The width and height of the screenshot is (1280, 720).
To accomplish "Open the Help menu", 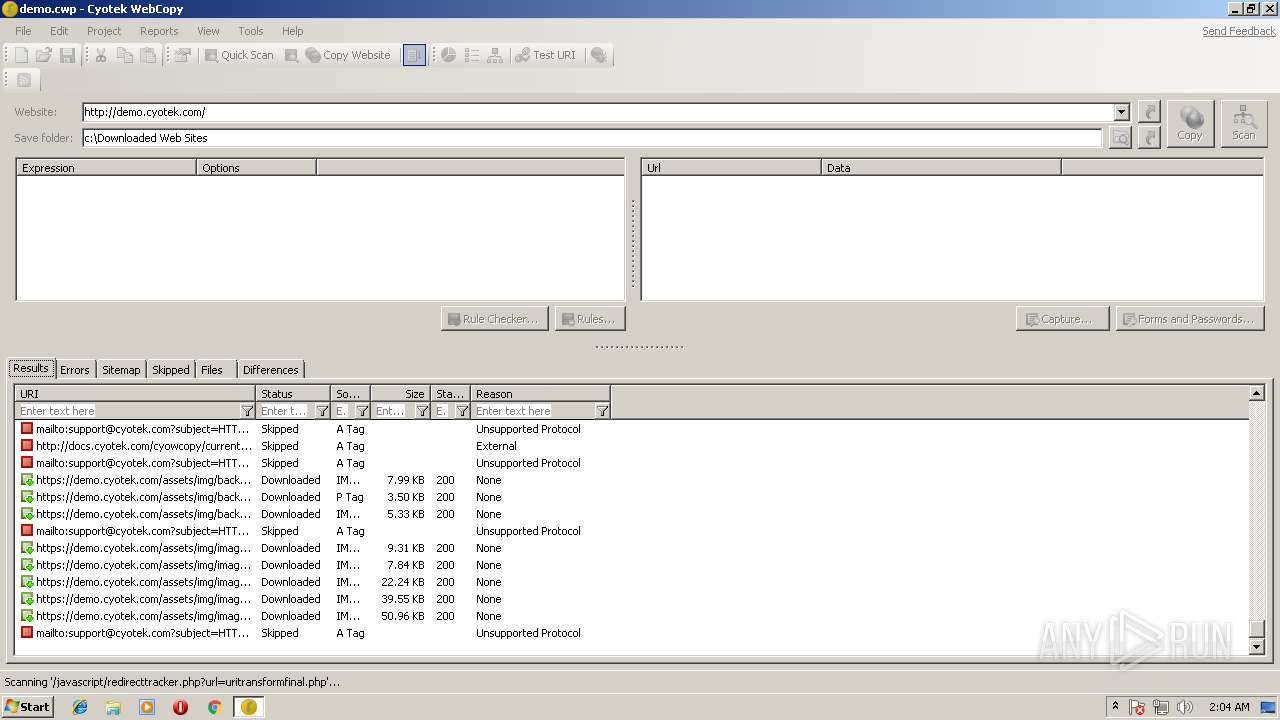I will 292,31.
